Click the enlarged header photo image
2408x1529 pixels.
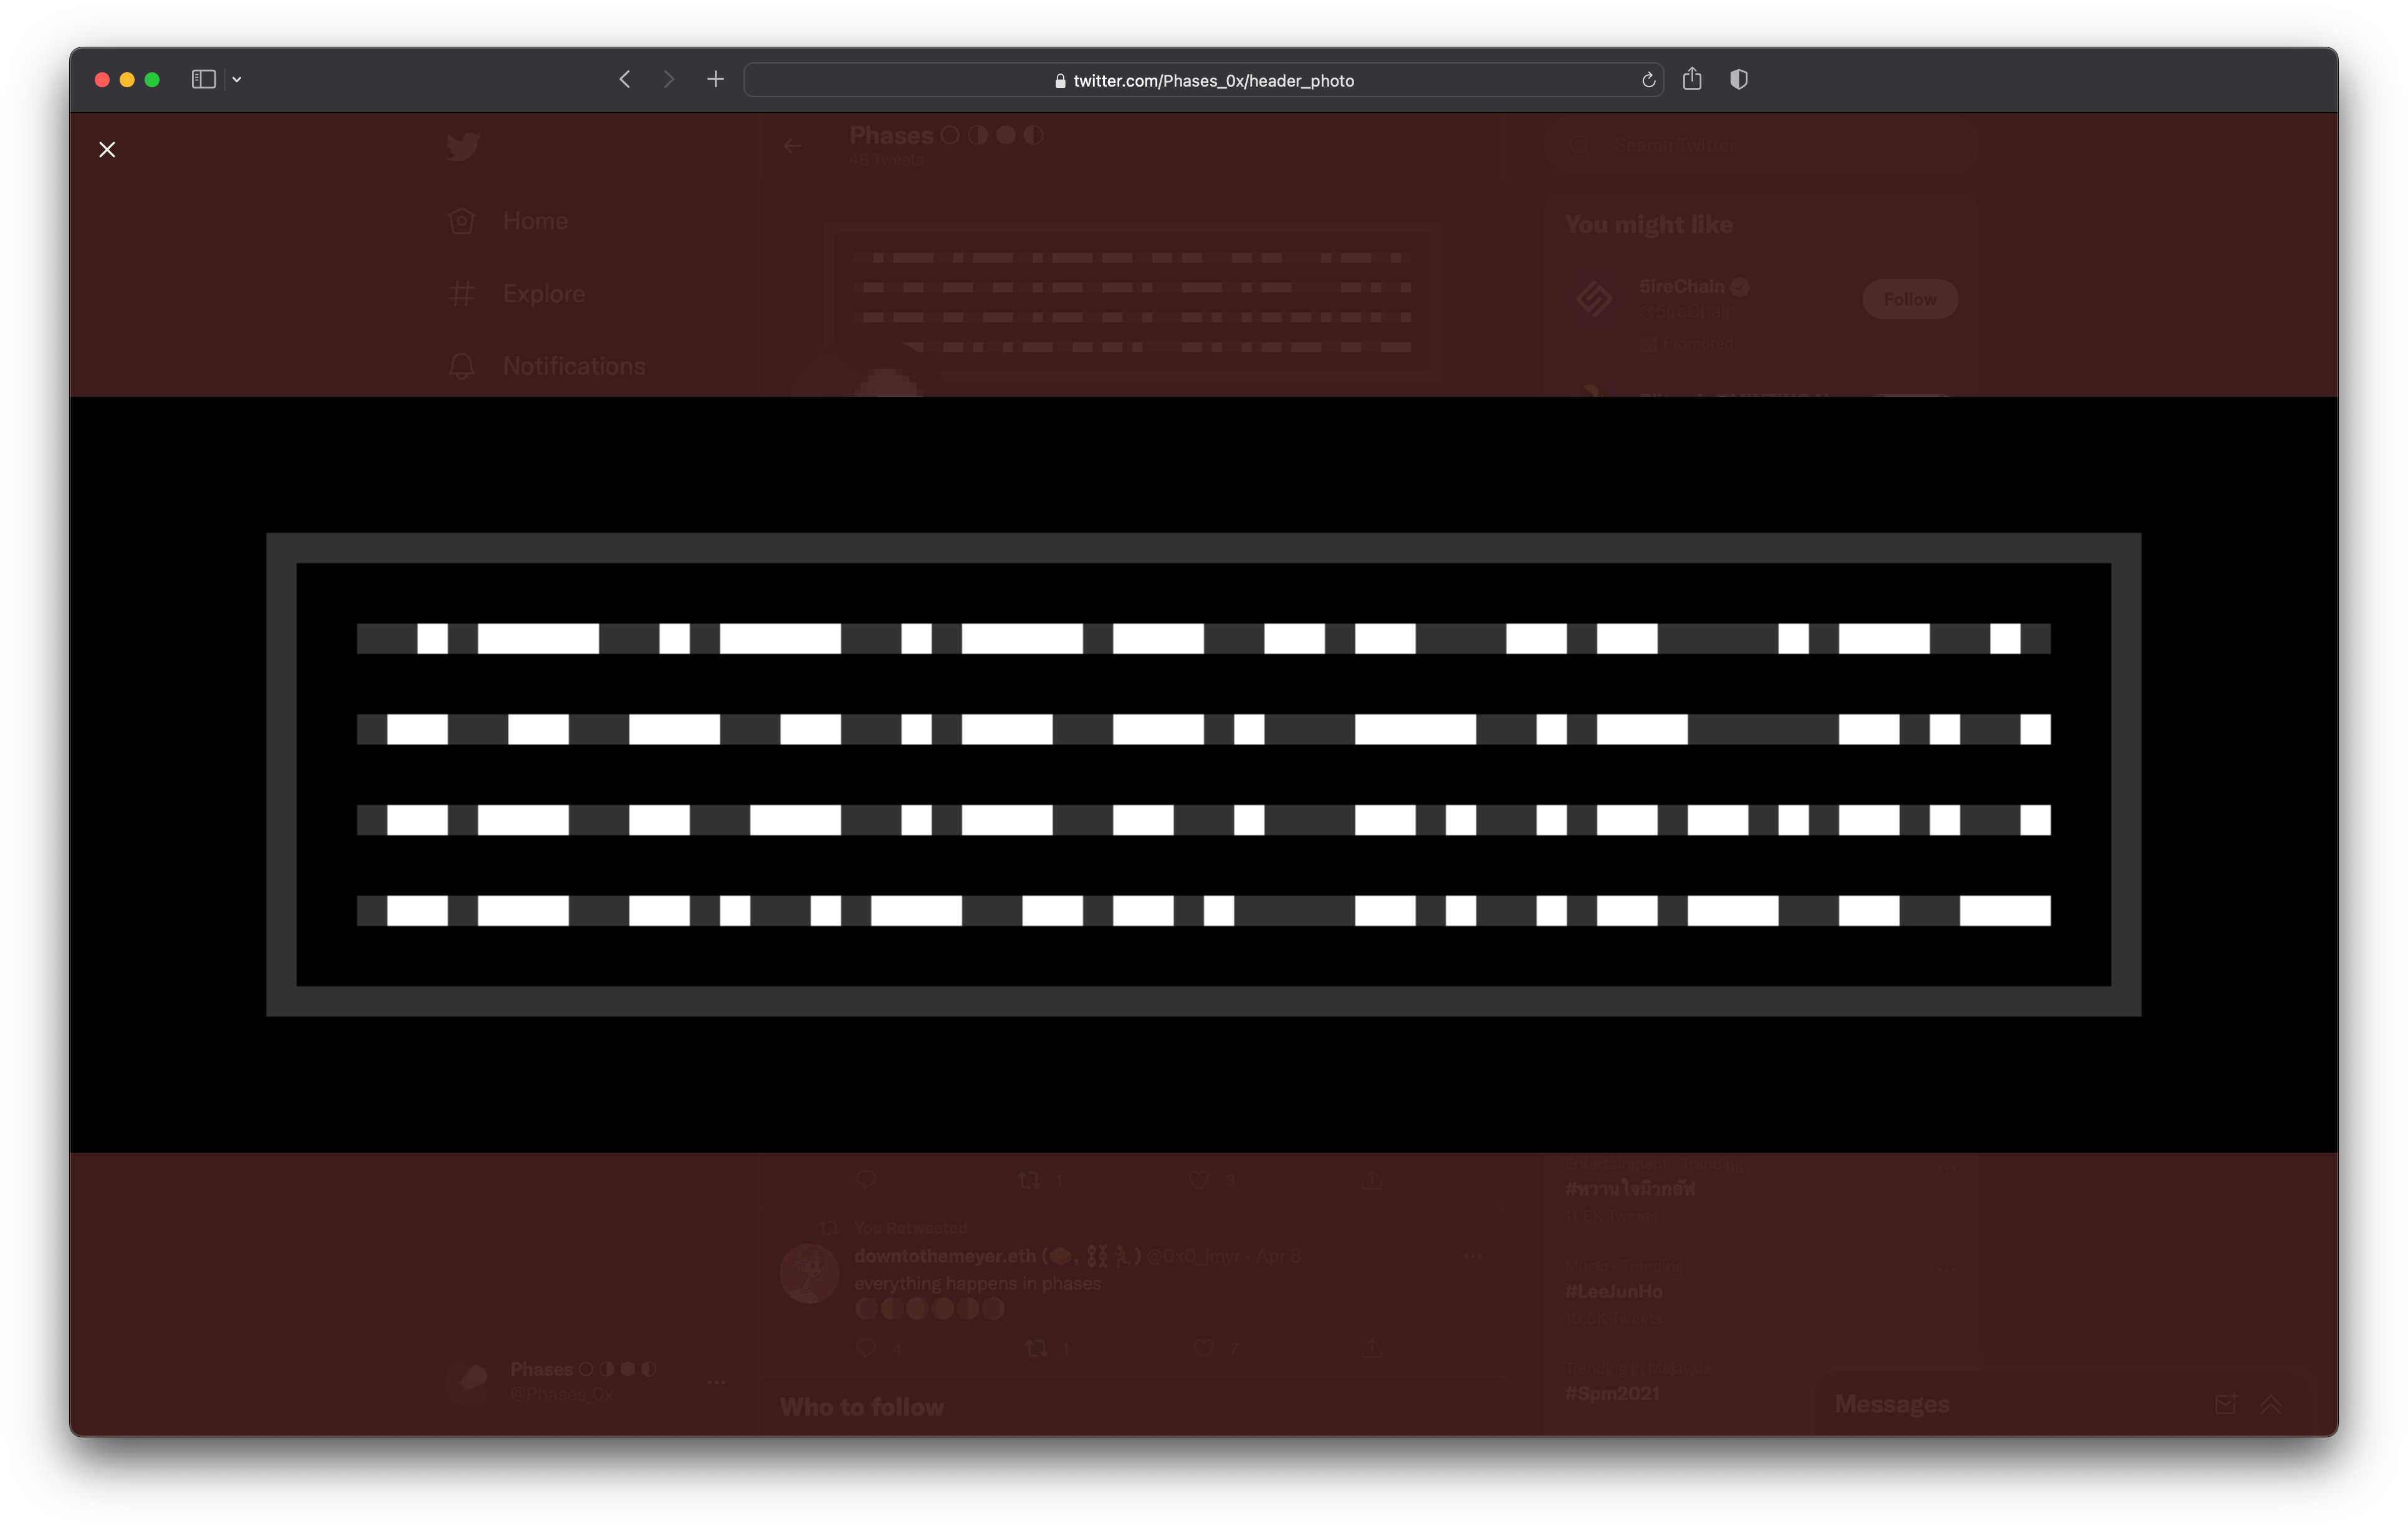tap(1203, 774)
